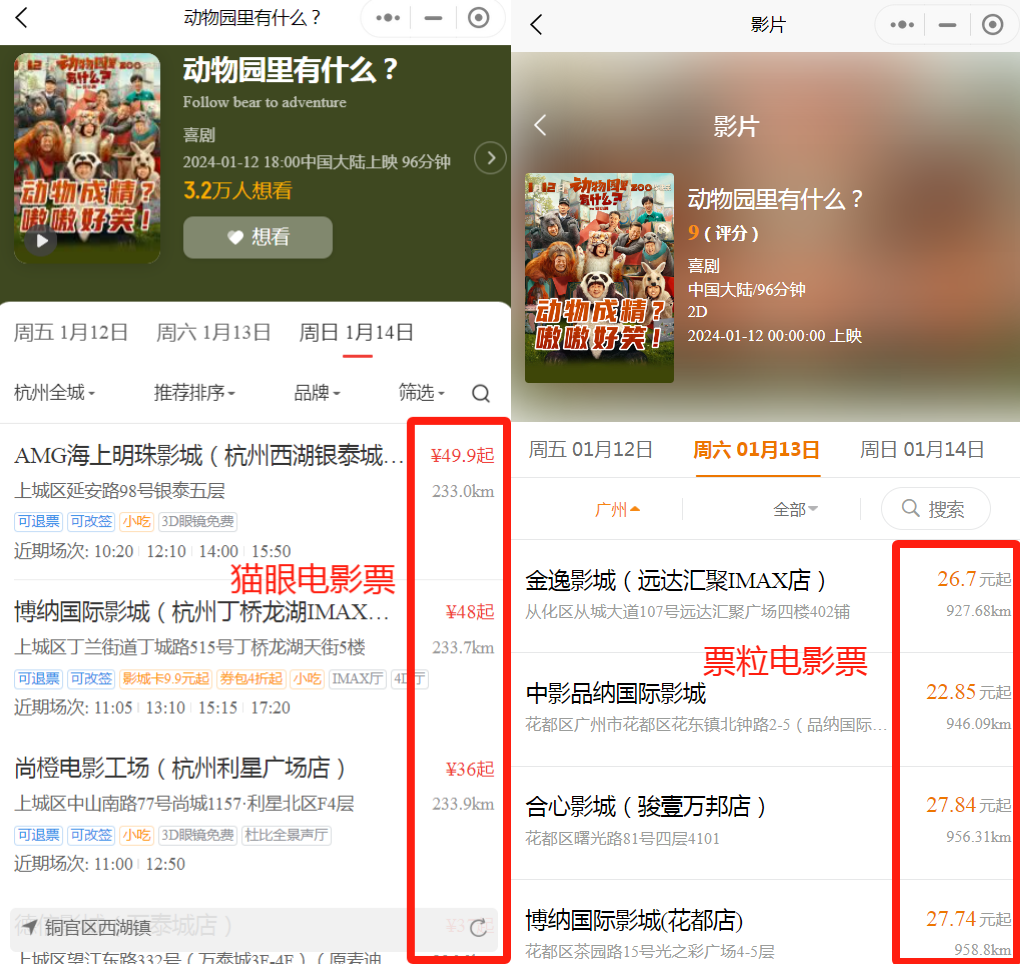
Task: Collapse the 广州 city dropdown
Action: click(617, 509)
